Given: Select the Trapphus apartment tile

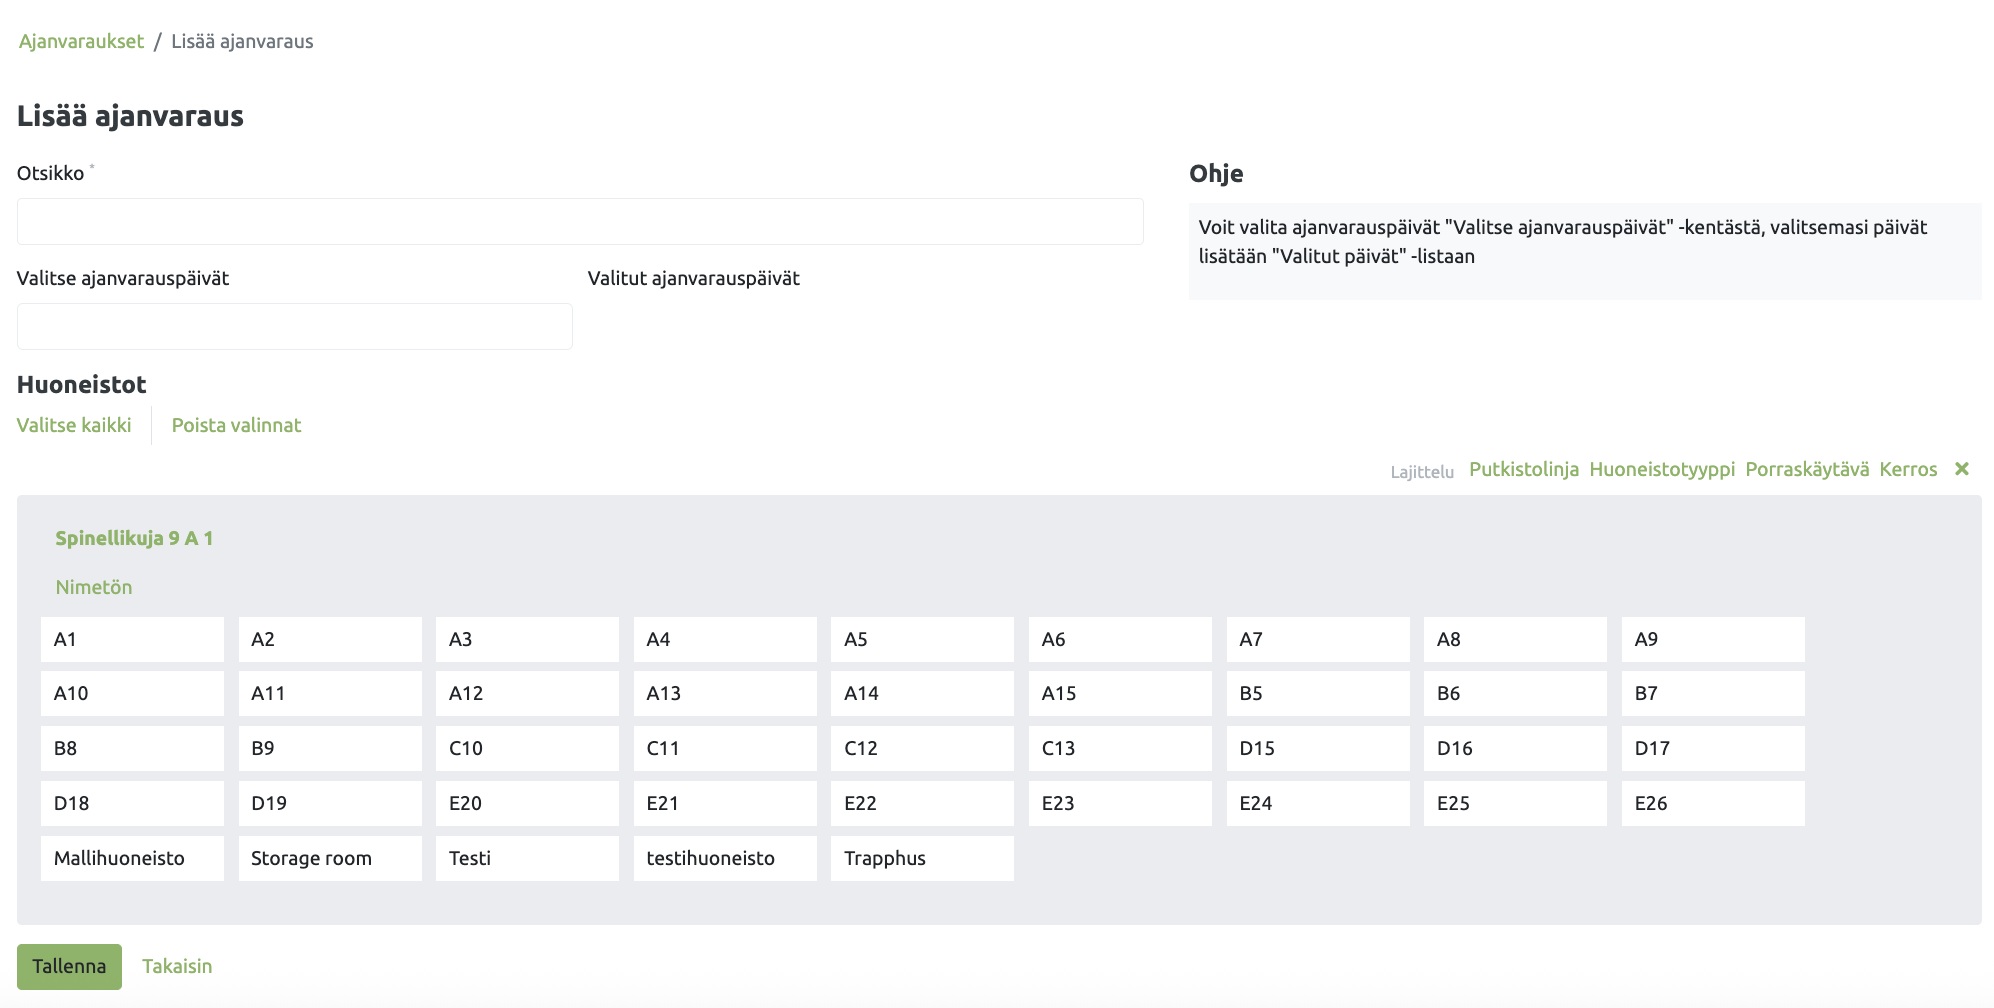Looking at the screenshot, I should tap(922, 858).
